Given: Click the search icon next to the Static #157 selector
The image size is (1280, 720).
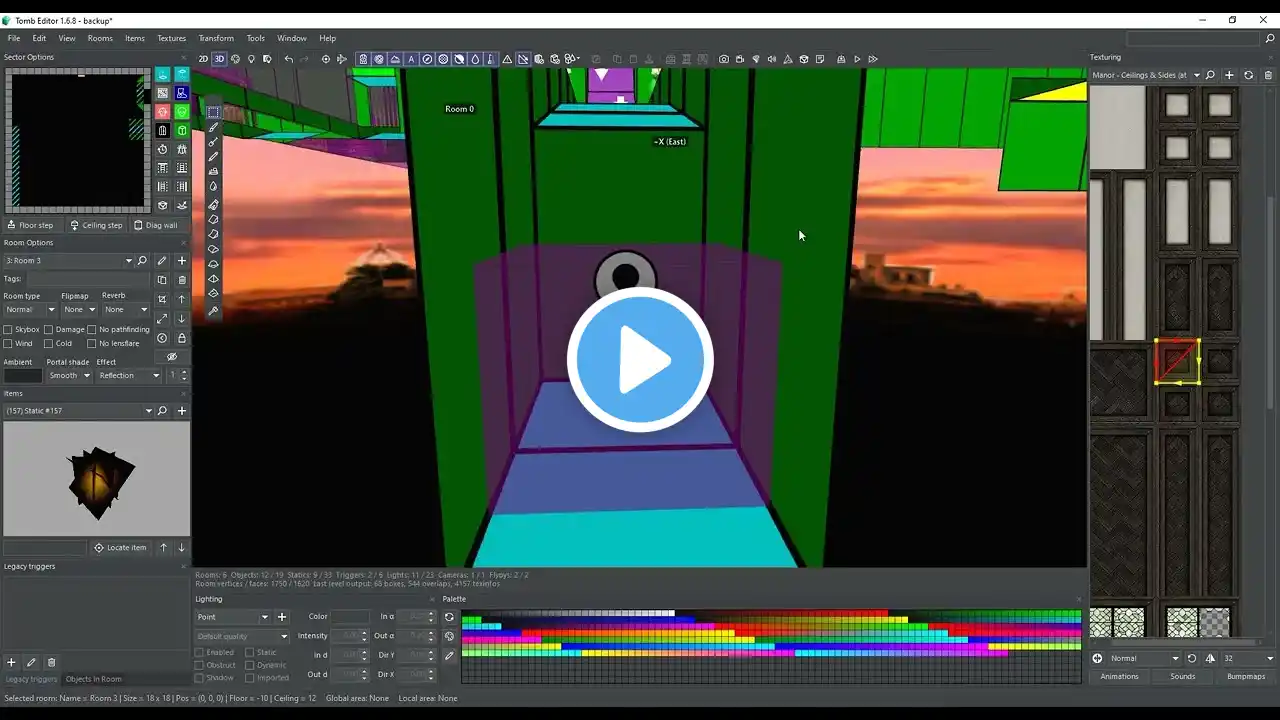Looking at the screenshot, I should (163, 411).
